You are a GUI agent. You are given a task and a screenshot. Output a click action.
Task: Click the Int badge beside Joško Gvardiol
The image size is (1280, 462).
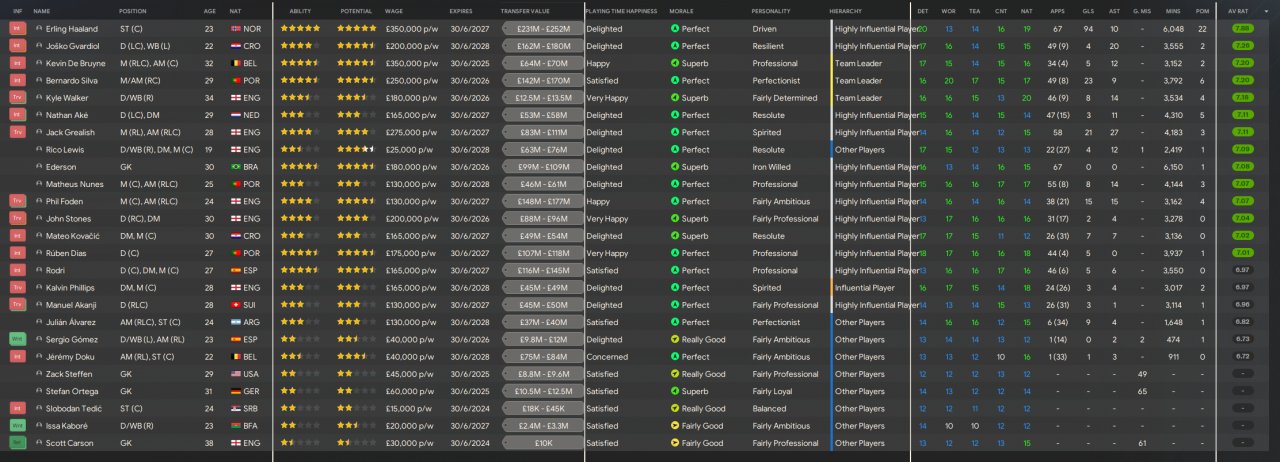[x=17, y=46]
